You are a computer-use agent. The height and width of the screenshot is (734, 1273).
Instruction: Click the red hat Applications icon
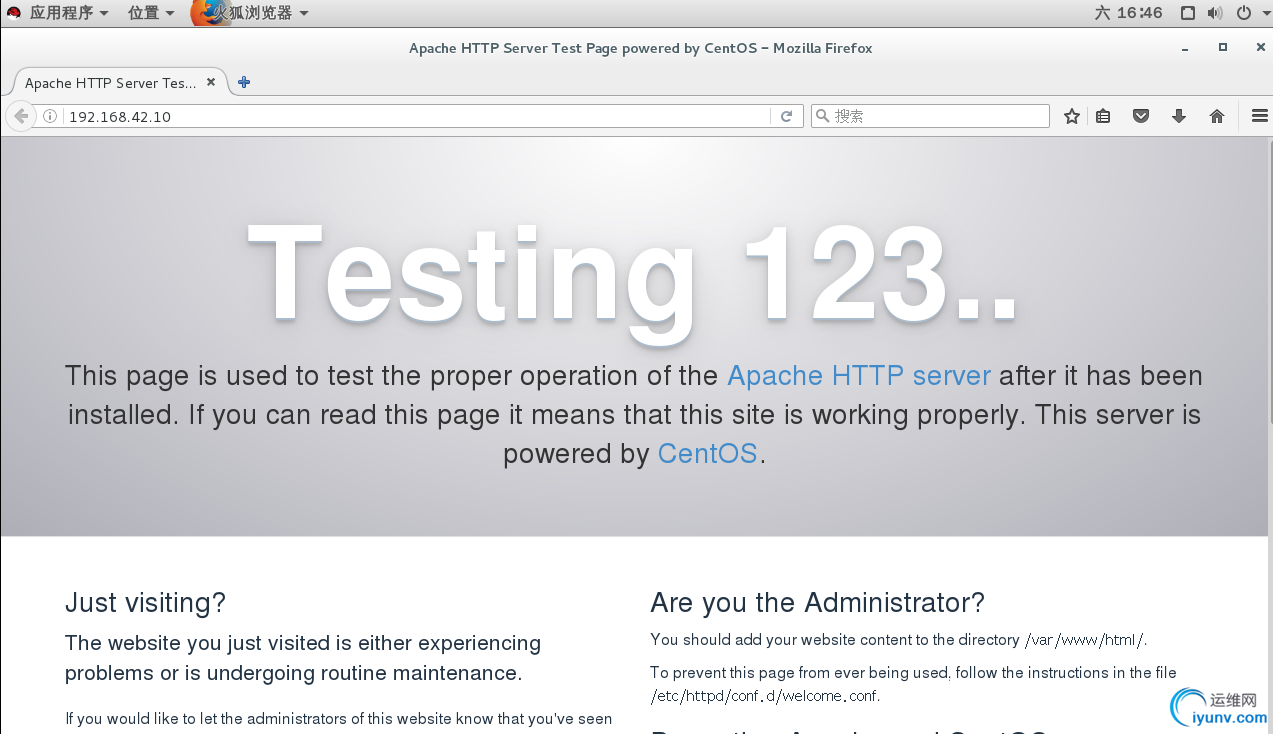tap(14, 13)
